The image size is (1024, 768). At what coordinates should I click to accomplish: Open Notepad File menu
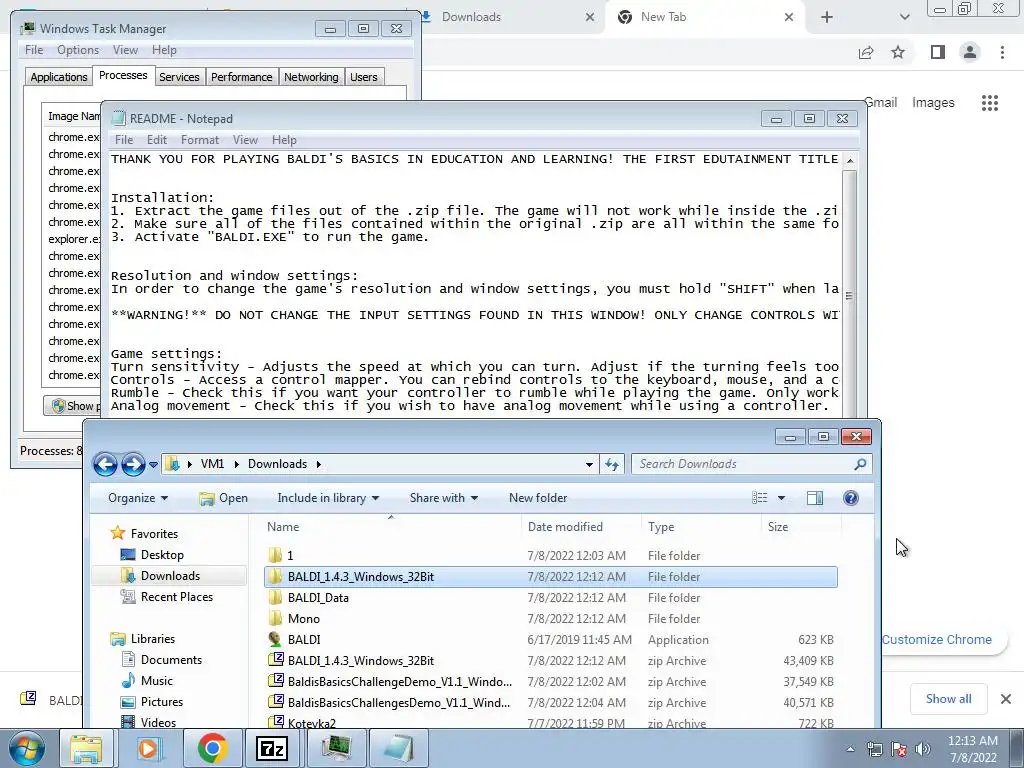pyautogui.click(x=124, y=140)
